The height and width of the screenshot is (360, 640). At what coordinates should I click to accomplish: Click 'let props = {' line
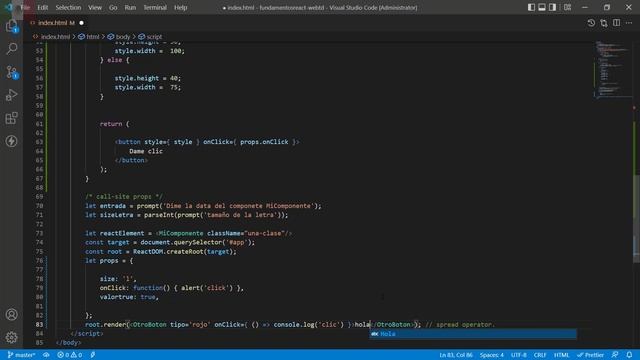109,260
